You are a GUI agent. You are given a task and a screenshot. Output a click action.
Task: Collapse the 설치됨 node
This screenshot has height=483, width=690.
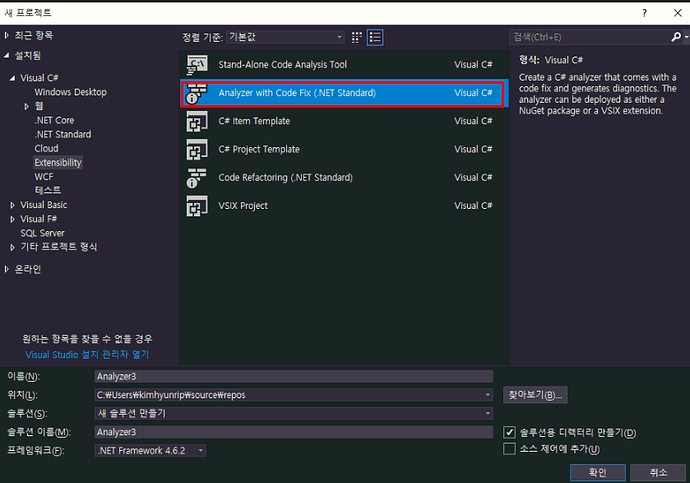pyautogui.click(x=7, y=55)
